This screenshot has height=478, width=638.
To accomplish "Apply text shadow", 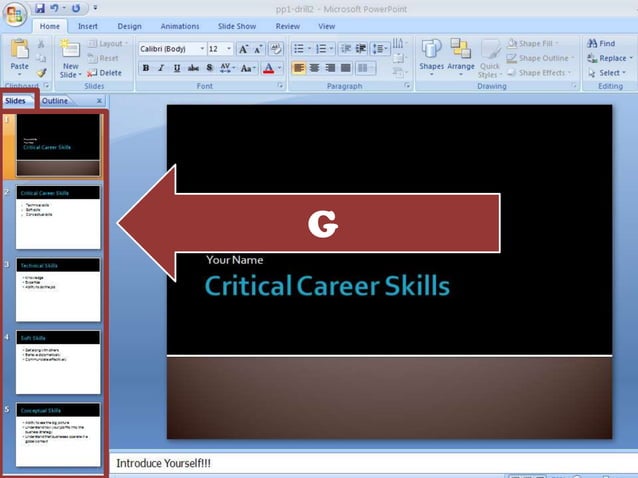I will point(210,68).
